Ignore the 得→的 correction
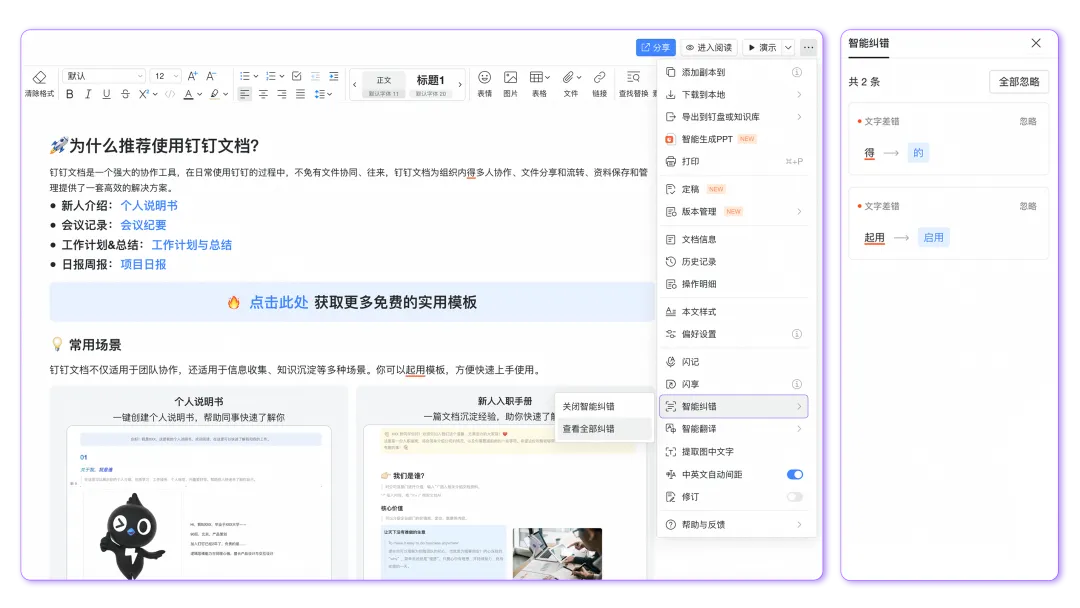The image size is (1080, 608). [1028, 121]
